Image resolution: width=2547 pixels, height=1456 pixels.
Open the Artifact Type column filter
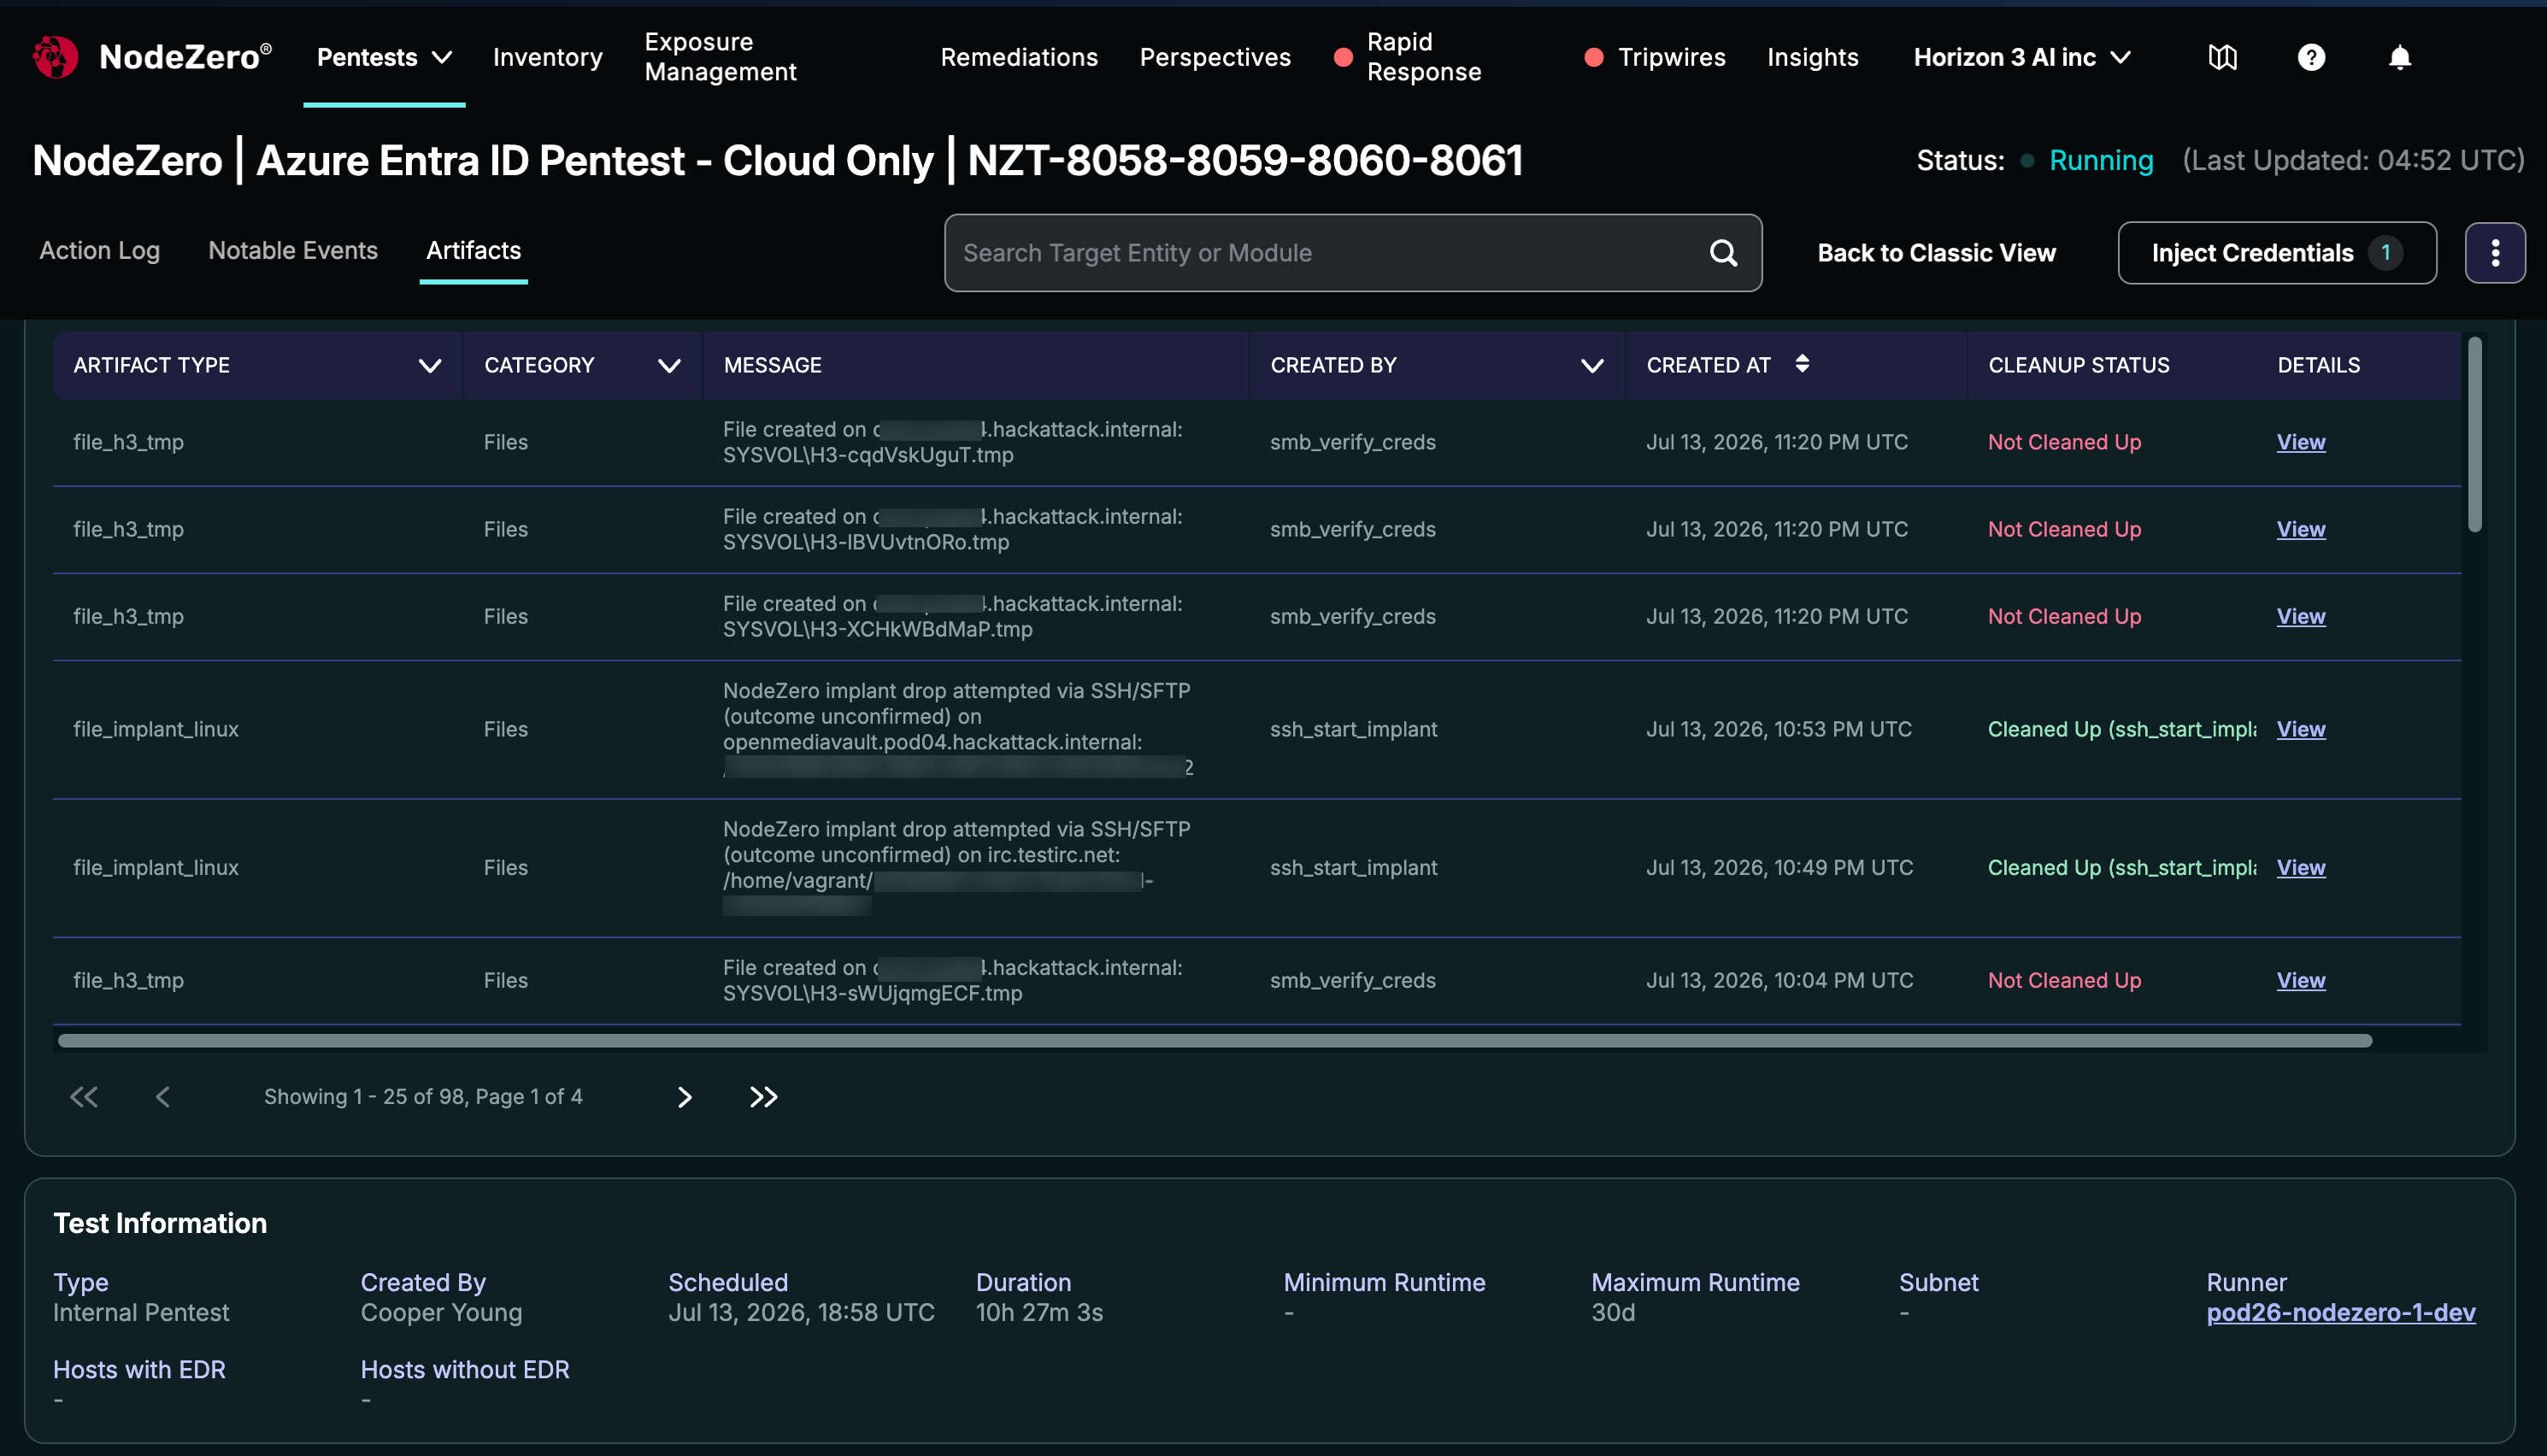pos(430,365)
